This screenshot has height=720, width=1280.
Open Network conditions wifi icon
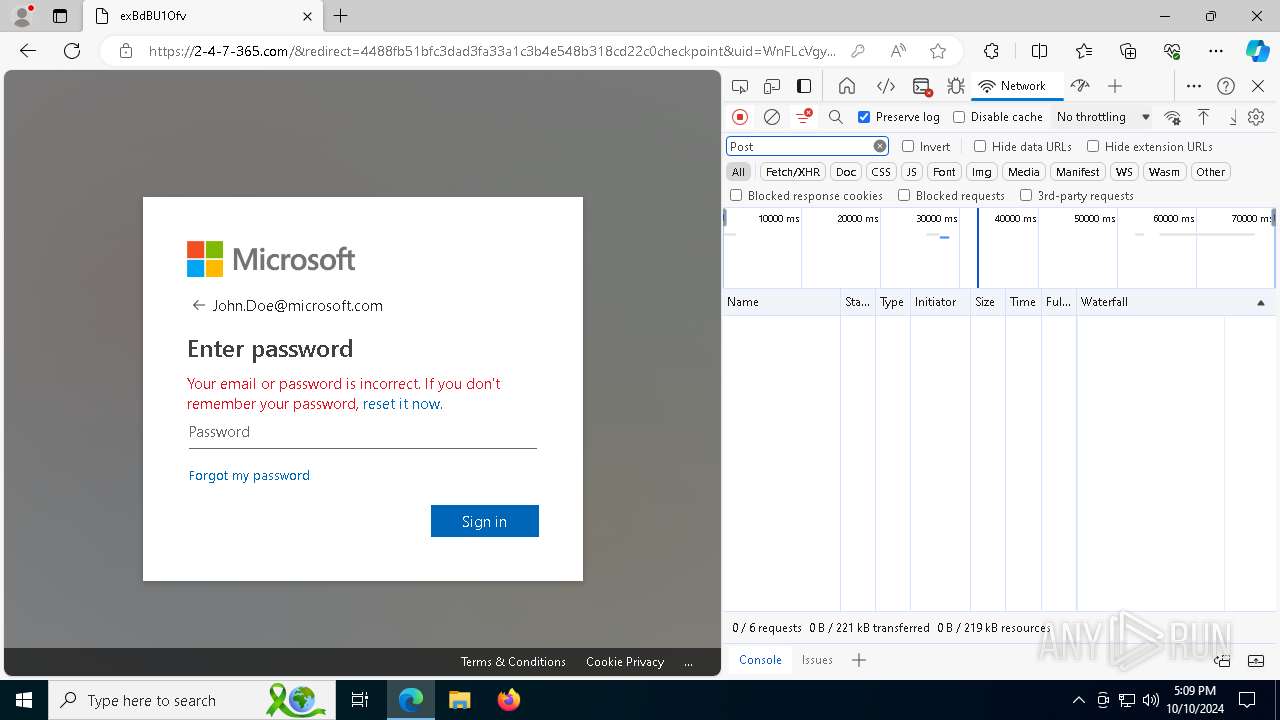point(1173,117)
